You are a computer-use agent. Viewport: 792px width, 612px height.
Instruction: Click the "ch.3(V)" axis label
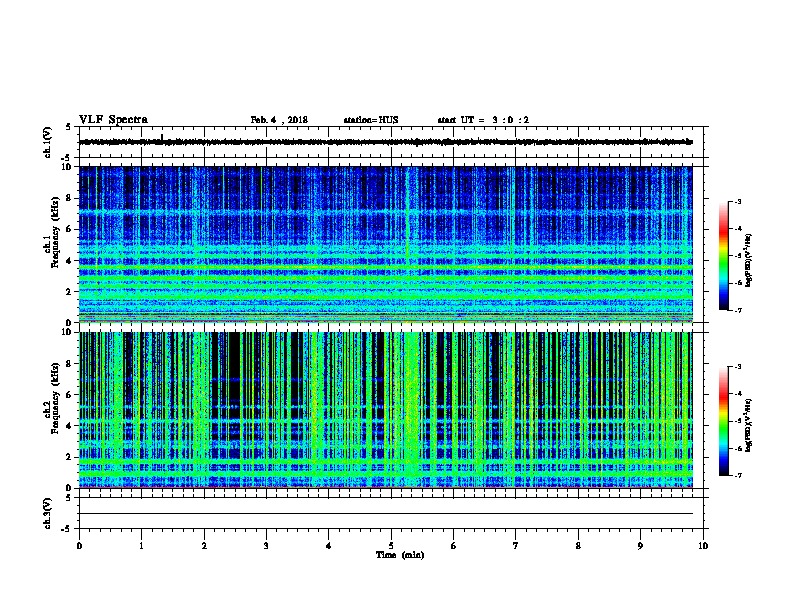pyautogui.click(x=48, y=513)
